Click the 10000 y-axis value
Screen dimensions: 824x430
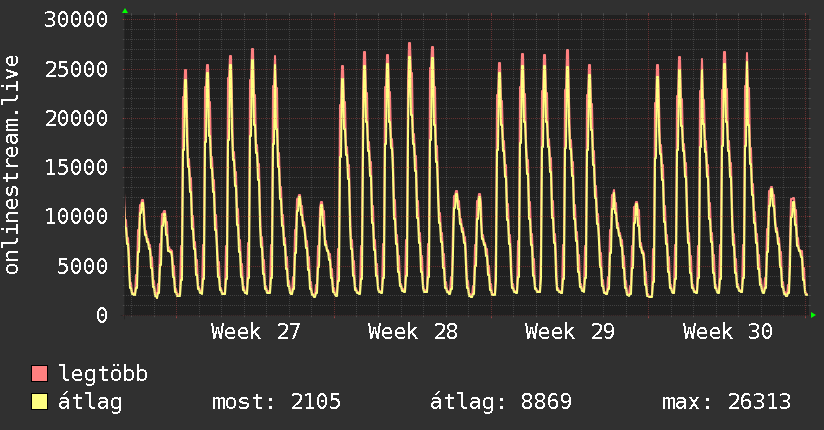point(76,217)
